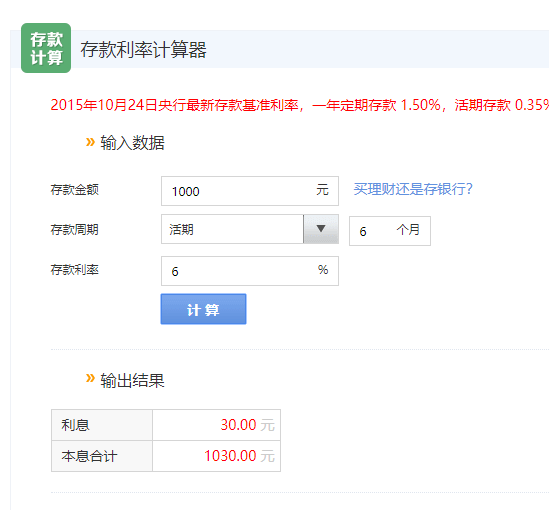Click the 1030.00 元 total value
This screenshot has height=510, width=549.
(x=239, y=456)
